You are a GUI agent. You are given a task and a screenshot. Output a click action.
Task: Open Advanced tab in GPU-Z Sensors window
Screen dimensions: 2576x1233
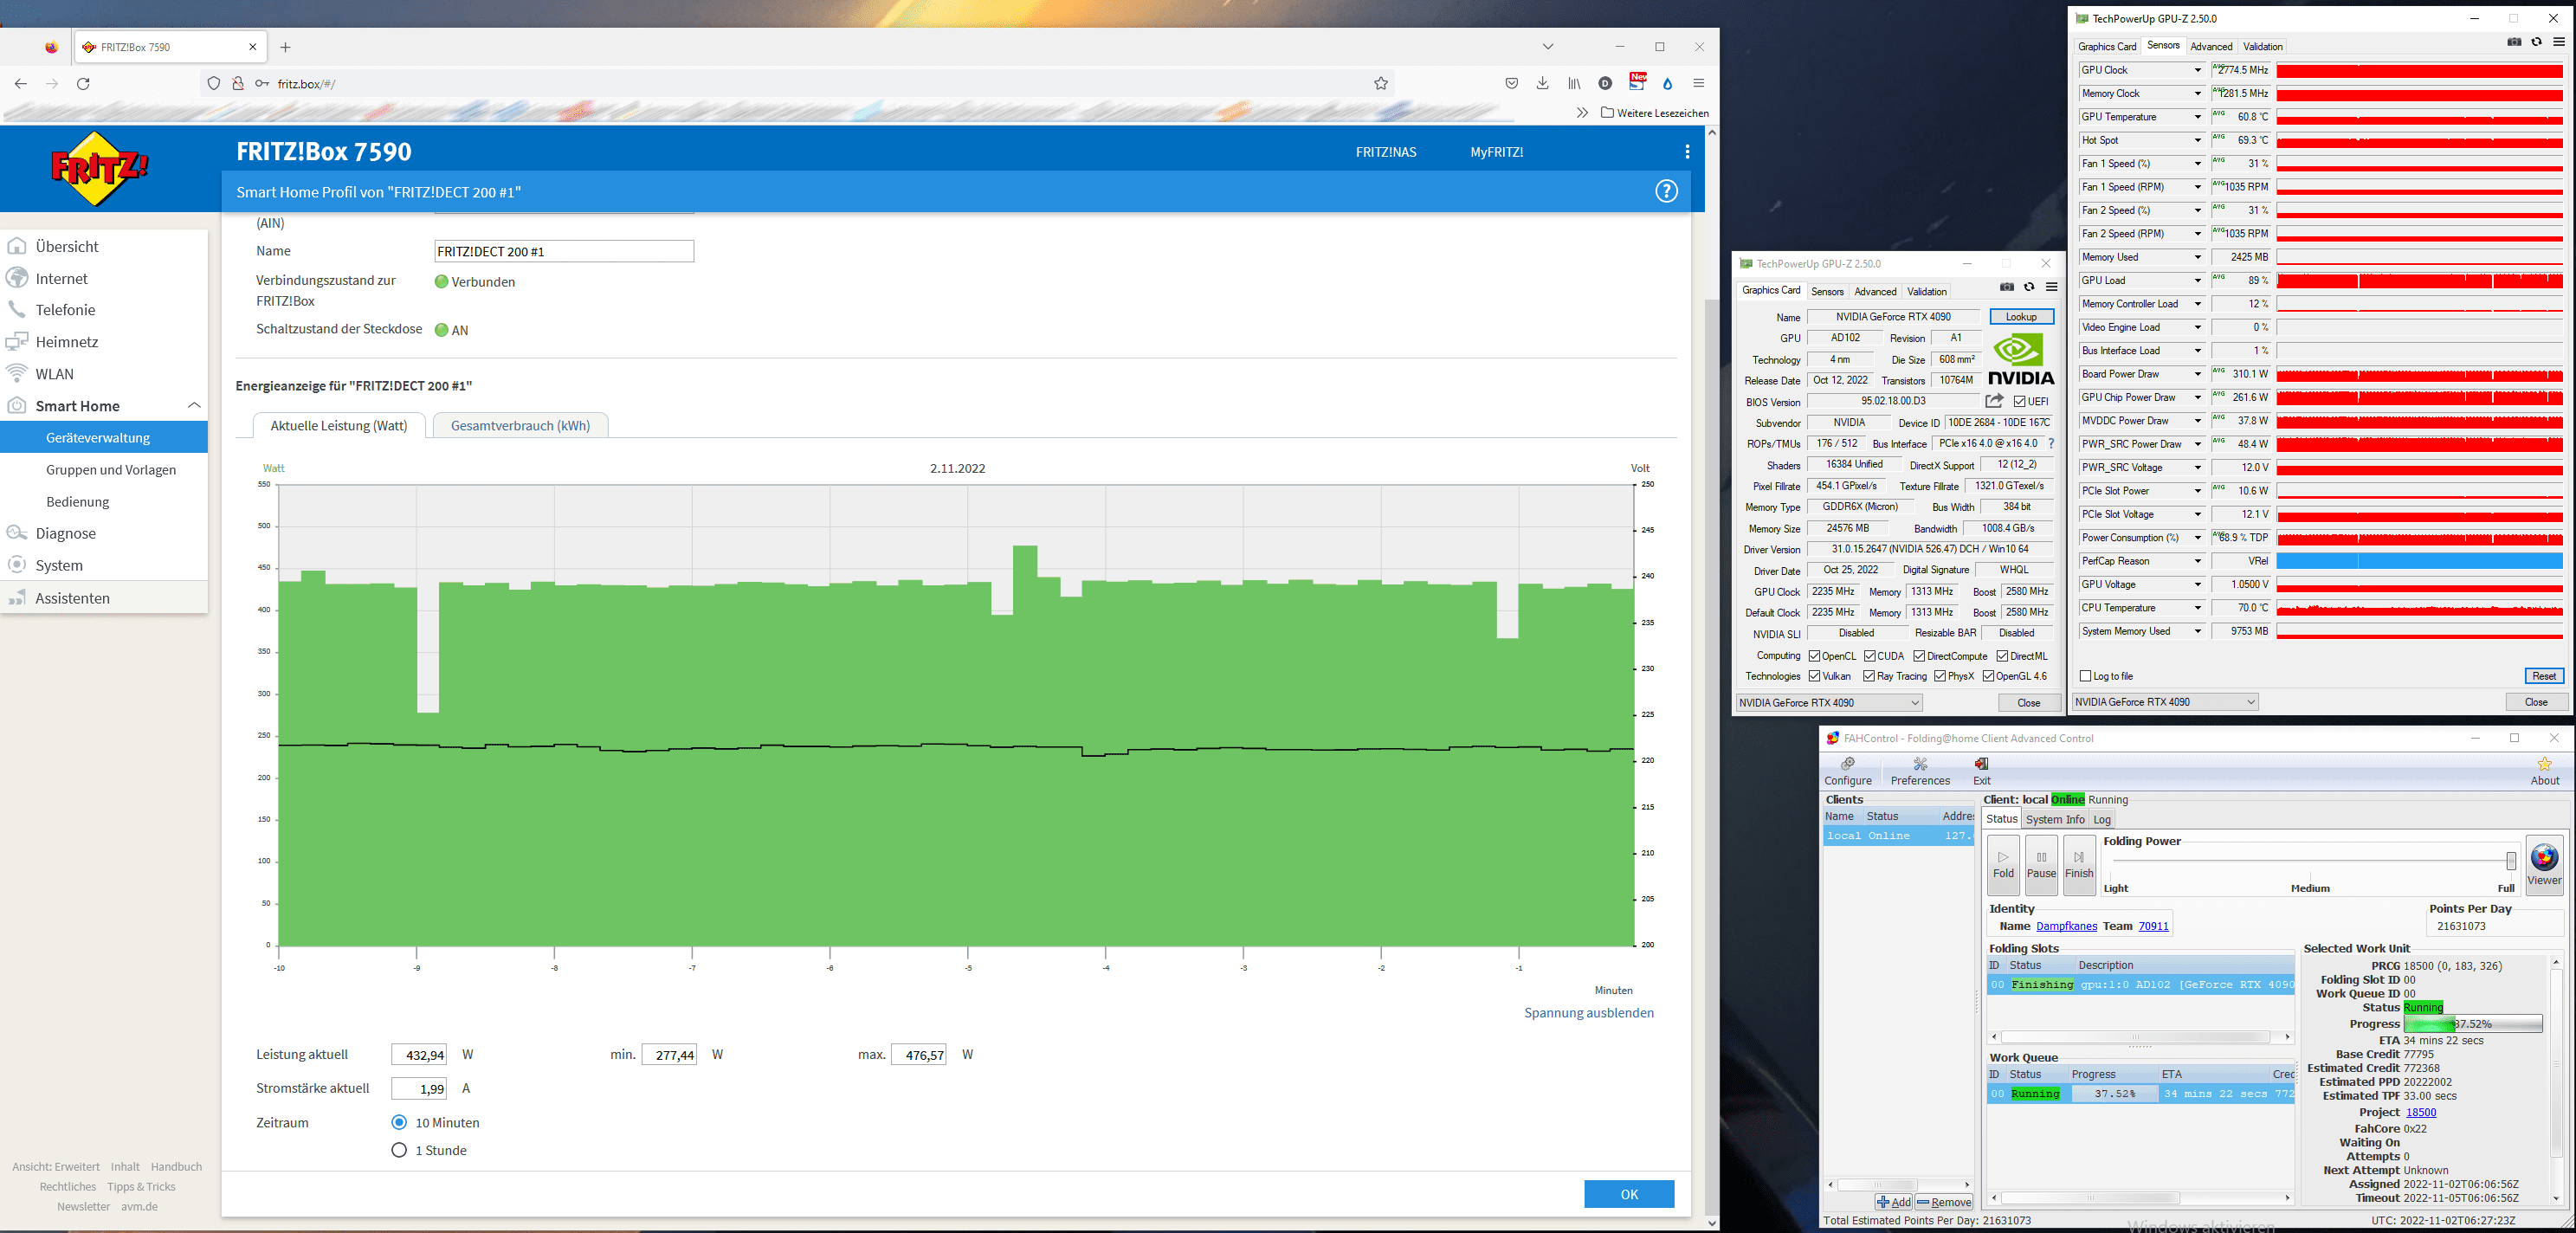coord(2210,46)
